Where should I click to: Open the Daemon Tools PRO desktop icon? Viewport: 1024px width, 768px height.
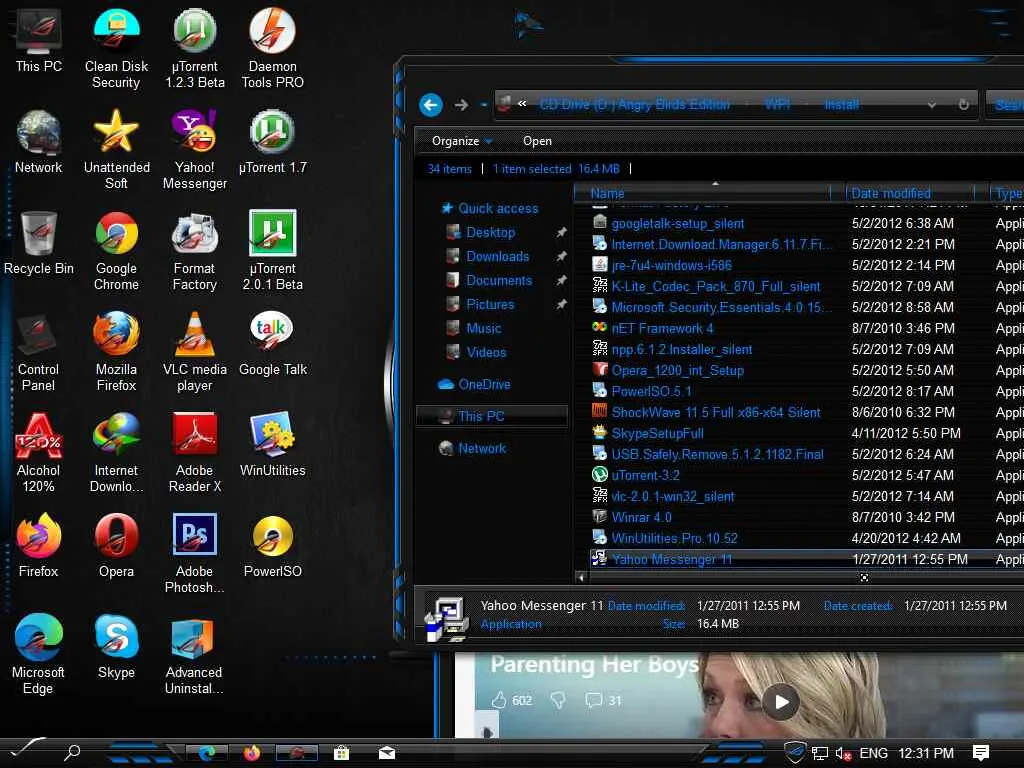(x=272, y=32)
